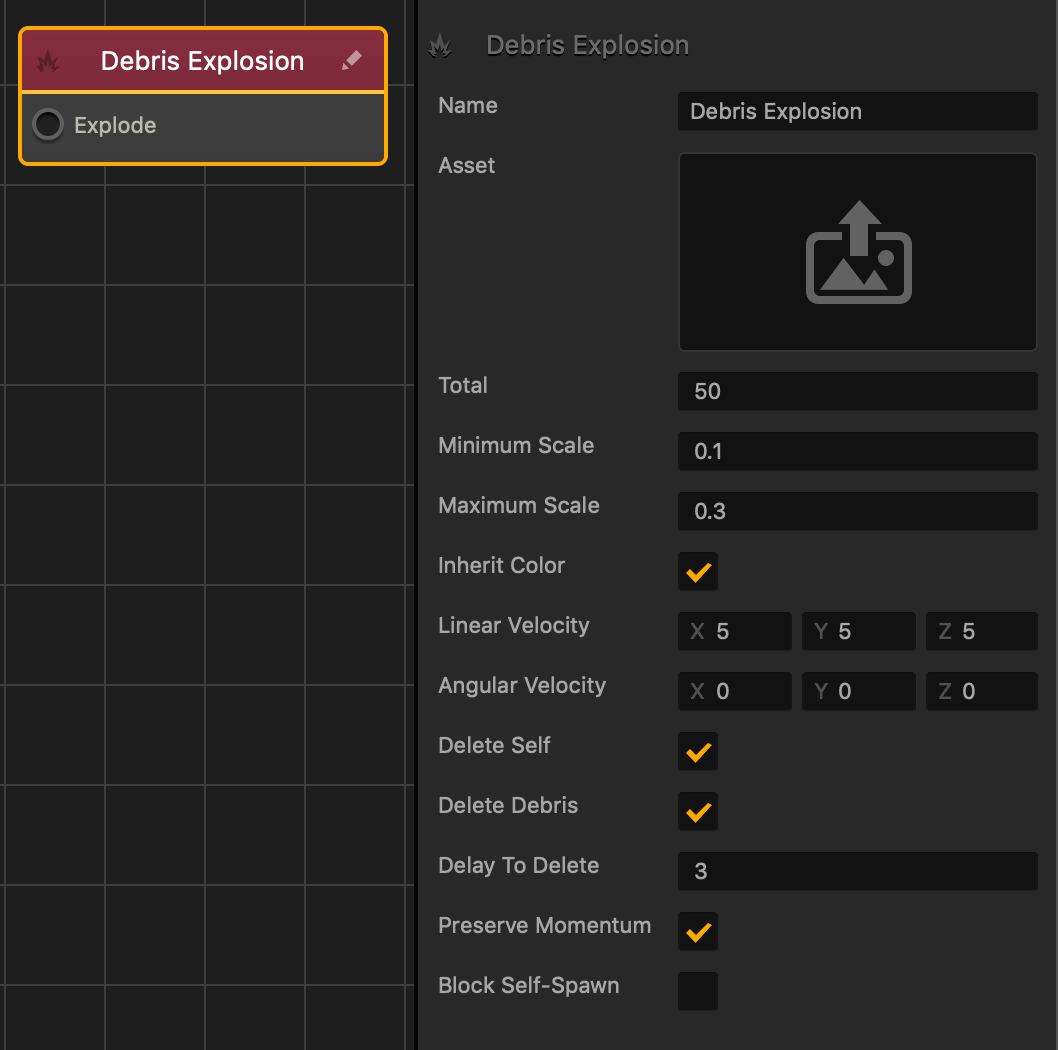Uncheck the Delete Debris checkbox
Image resolution: width=1058 pixels, height=1050 pixels.
[x=698, y=811]
